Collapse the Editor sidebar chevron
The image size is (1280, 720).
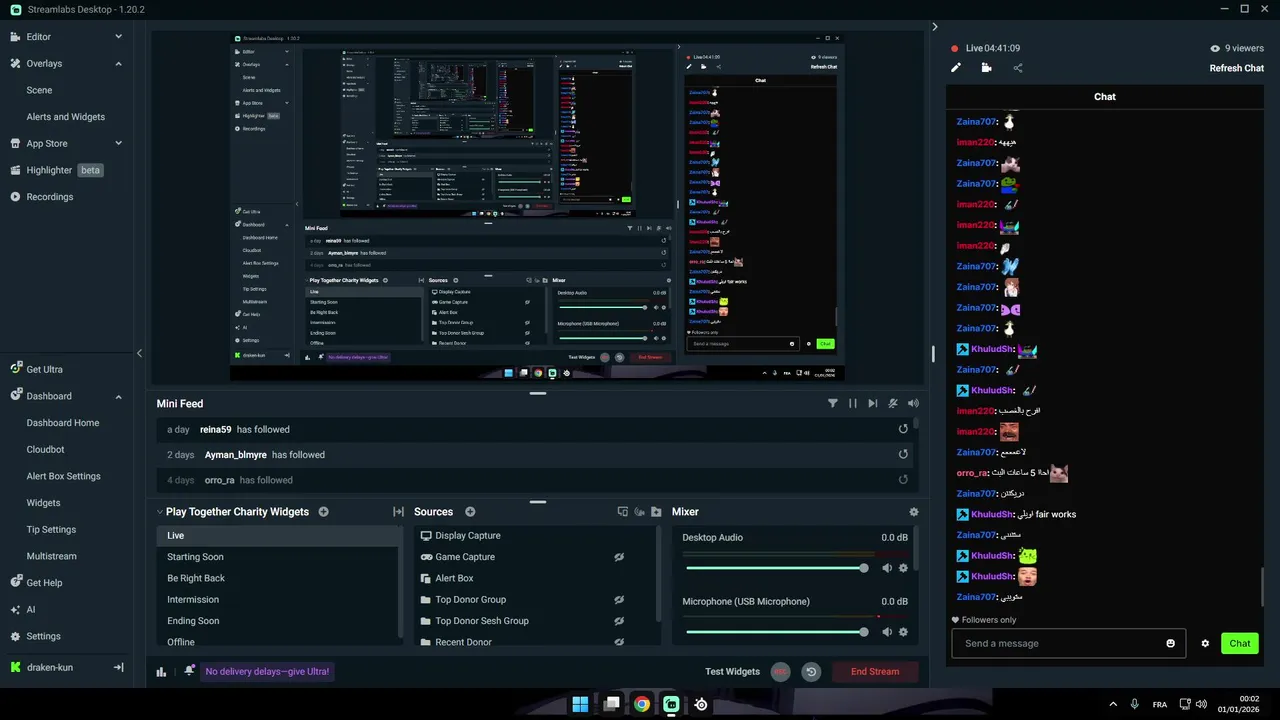(118, 37)
